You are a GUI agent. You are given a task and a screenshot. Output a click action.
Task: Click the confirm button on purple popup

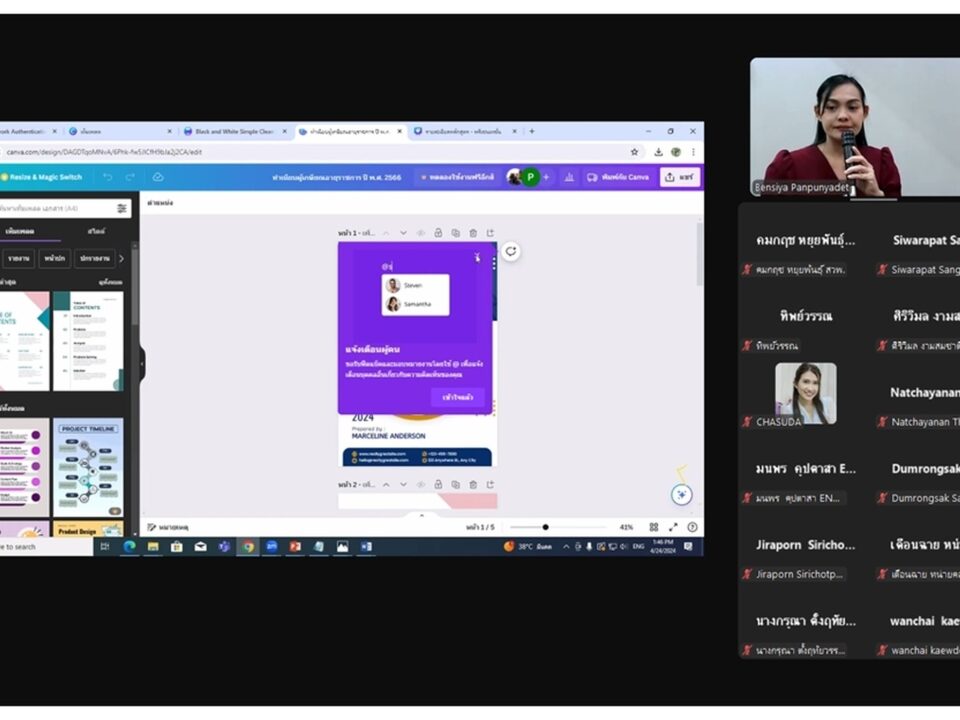tap(458, 397)
